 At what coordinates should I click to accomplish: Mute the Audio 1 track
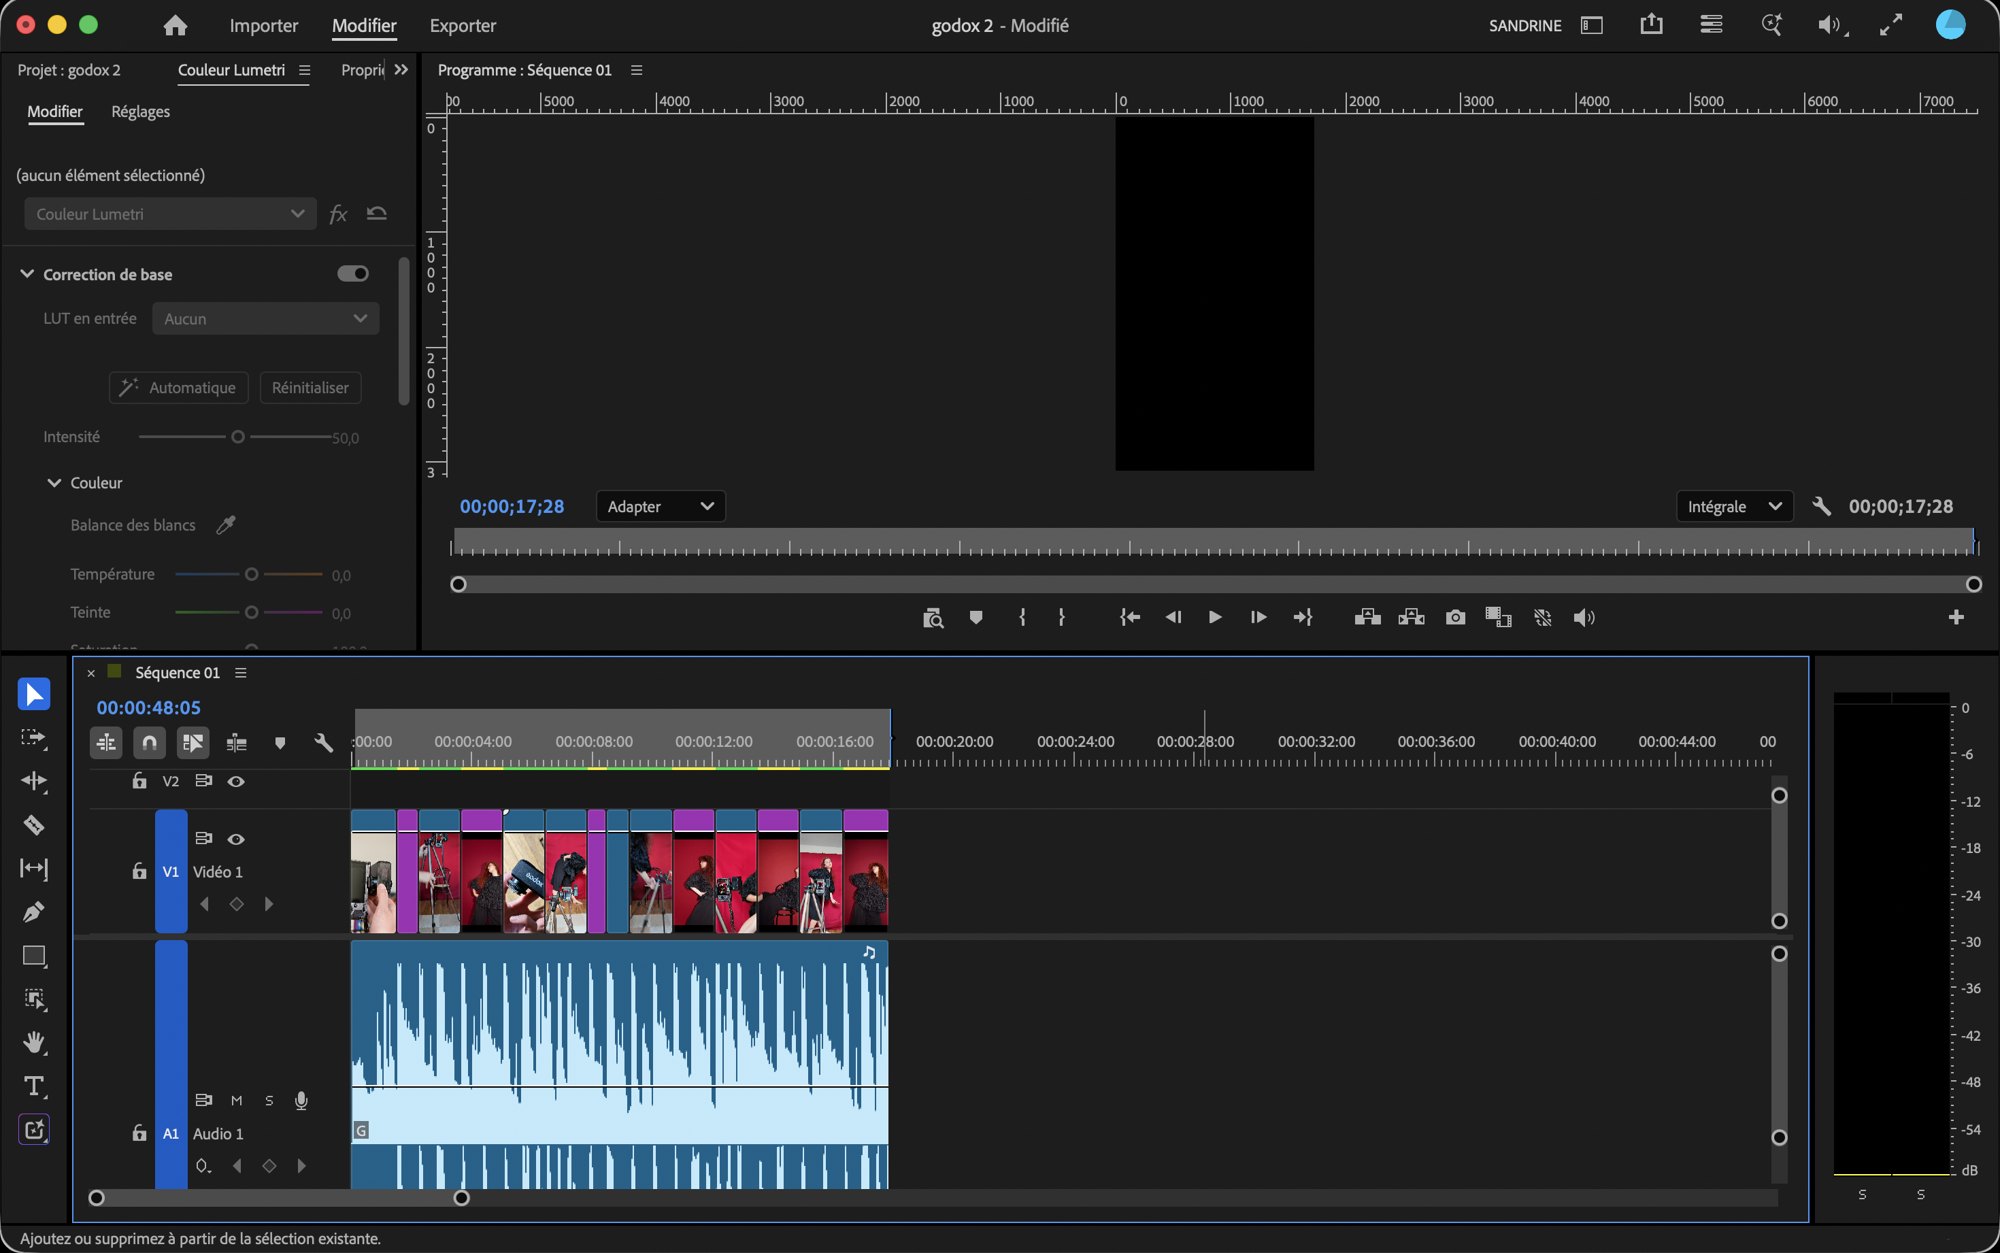pos(236,1101)
